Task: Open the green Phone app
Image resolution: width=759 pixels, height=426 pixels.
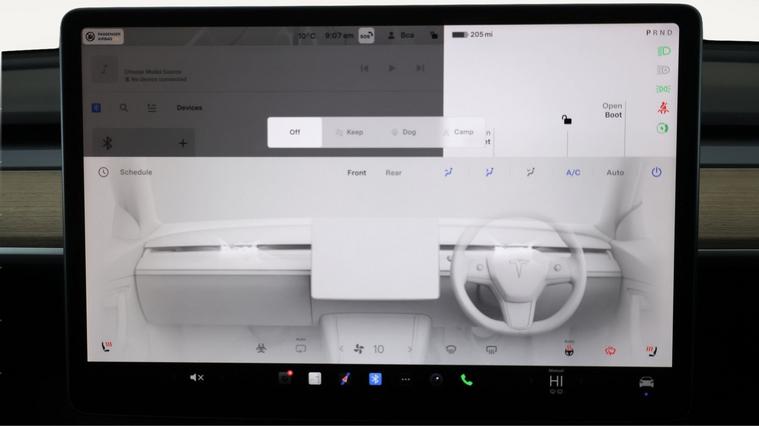Action: coord(466,379)
